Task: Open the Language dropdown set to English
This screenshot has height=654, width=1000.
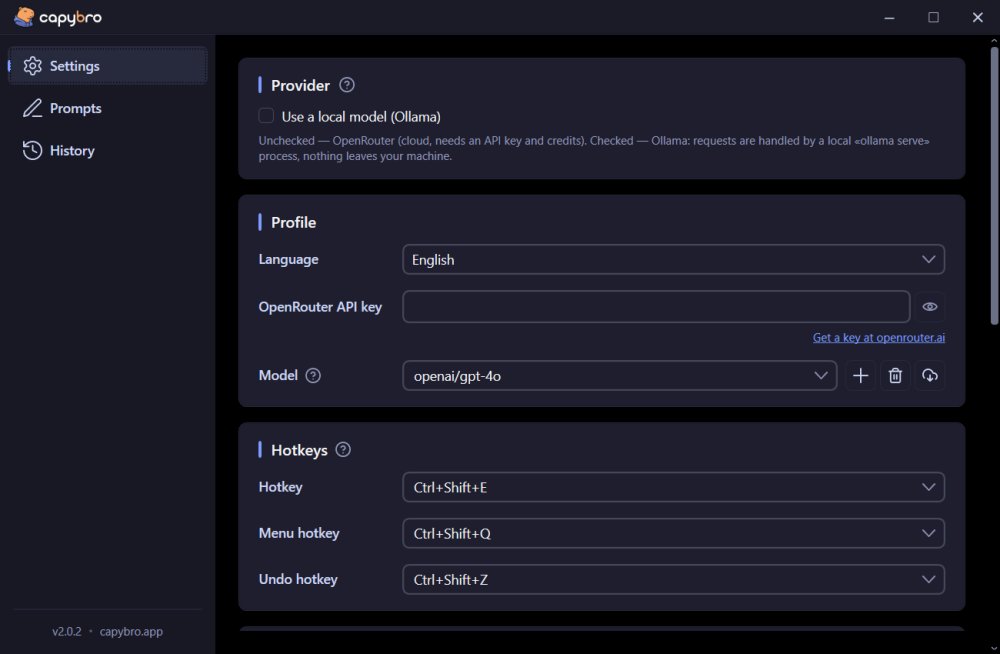Action: point(673,260)
